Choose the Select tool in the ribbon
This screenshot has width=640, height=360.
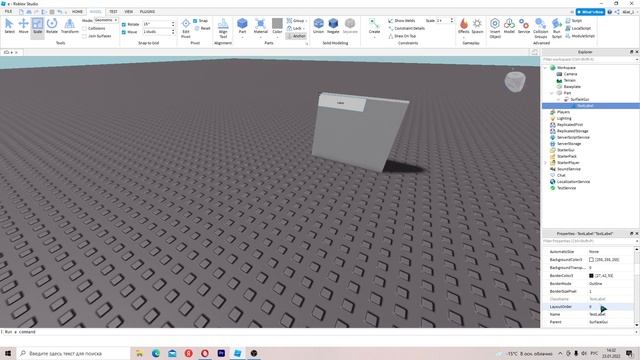point(9,26)
